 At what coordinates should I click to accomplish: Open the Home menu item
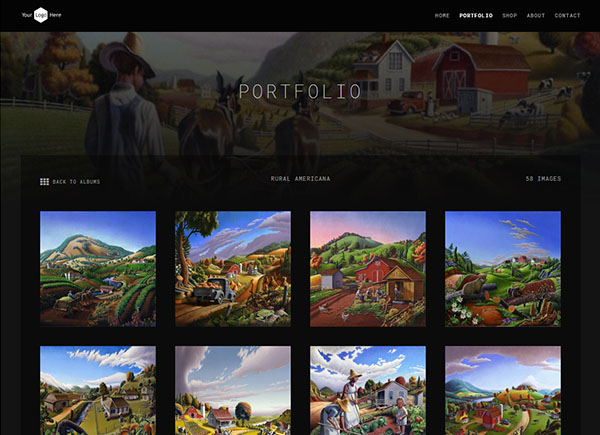pyautogui.click(x=442, y=16)
